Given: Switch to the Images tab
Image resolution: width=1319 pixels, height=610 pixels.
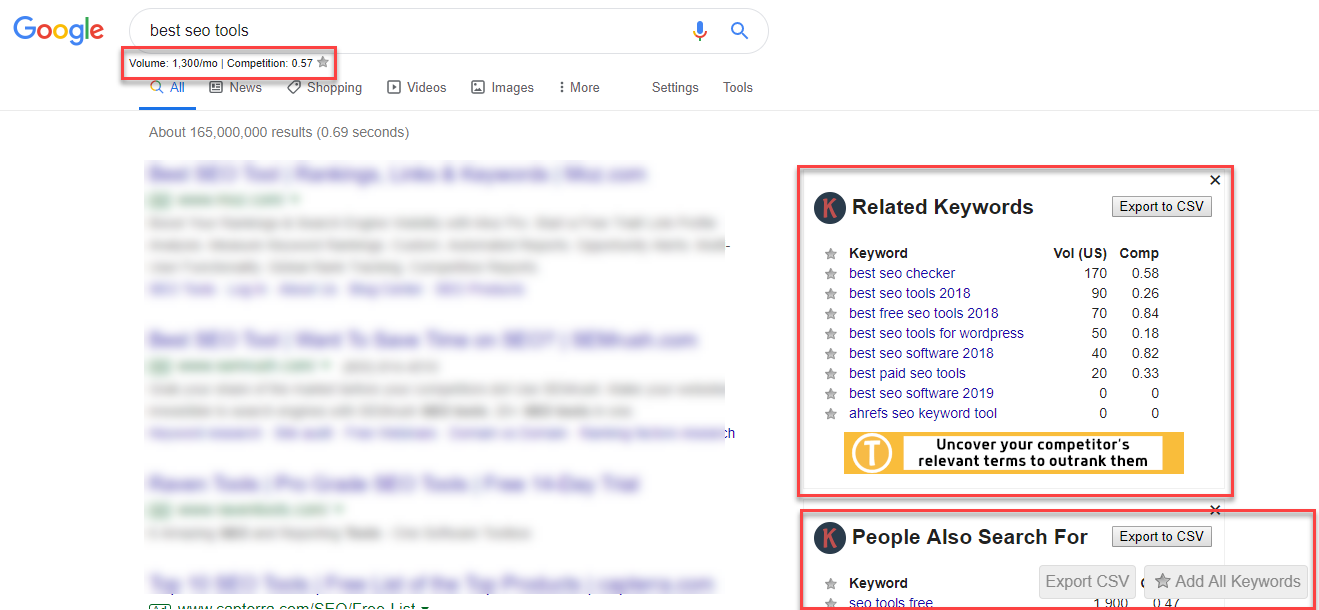Looking at the screenshot, I should point(502,88).
